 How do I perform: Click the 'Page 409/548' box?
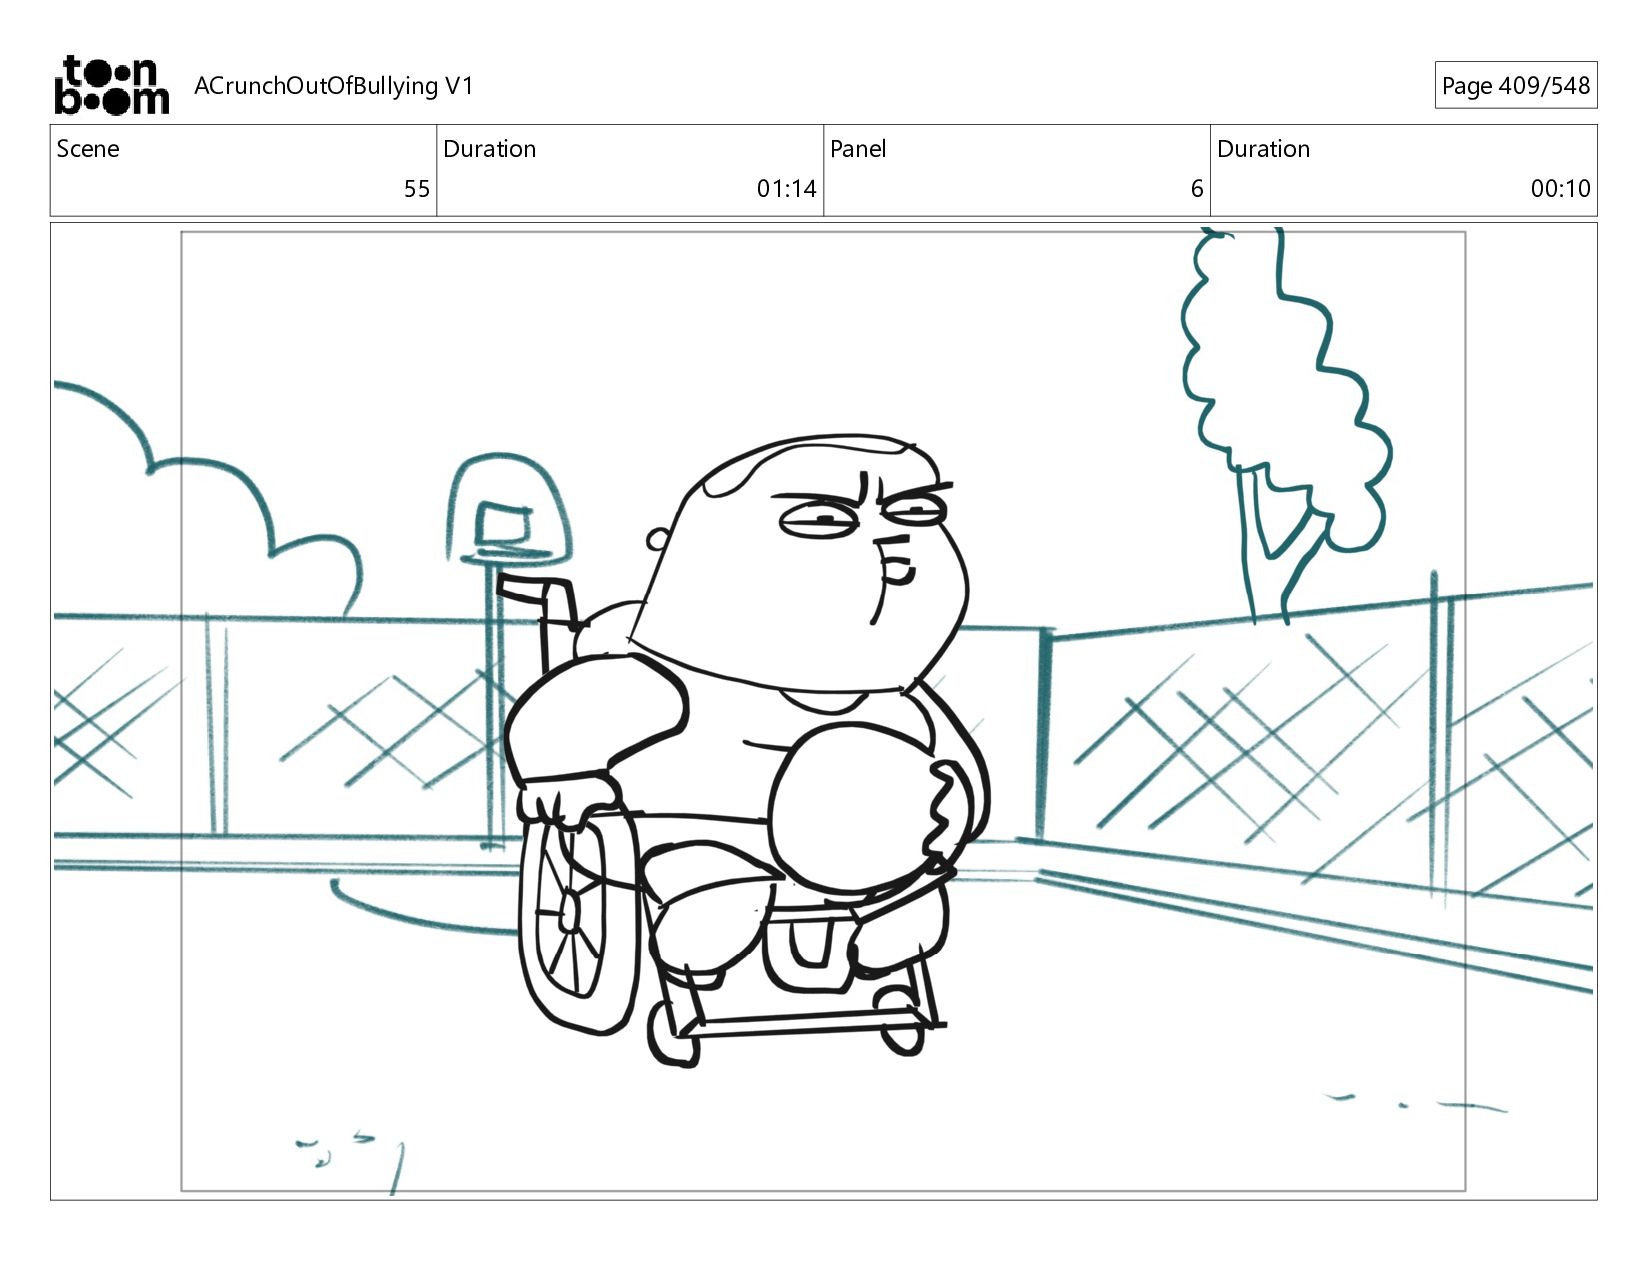(1515, 86)
